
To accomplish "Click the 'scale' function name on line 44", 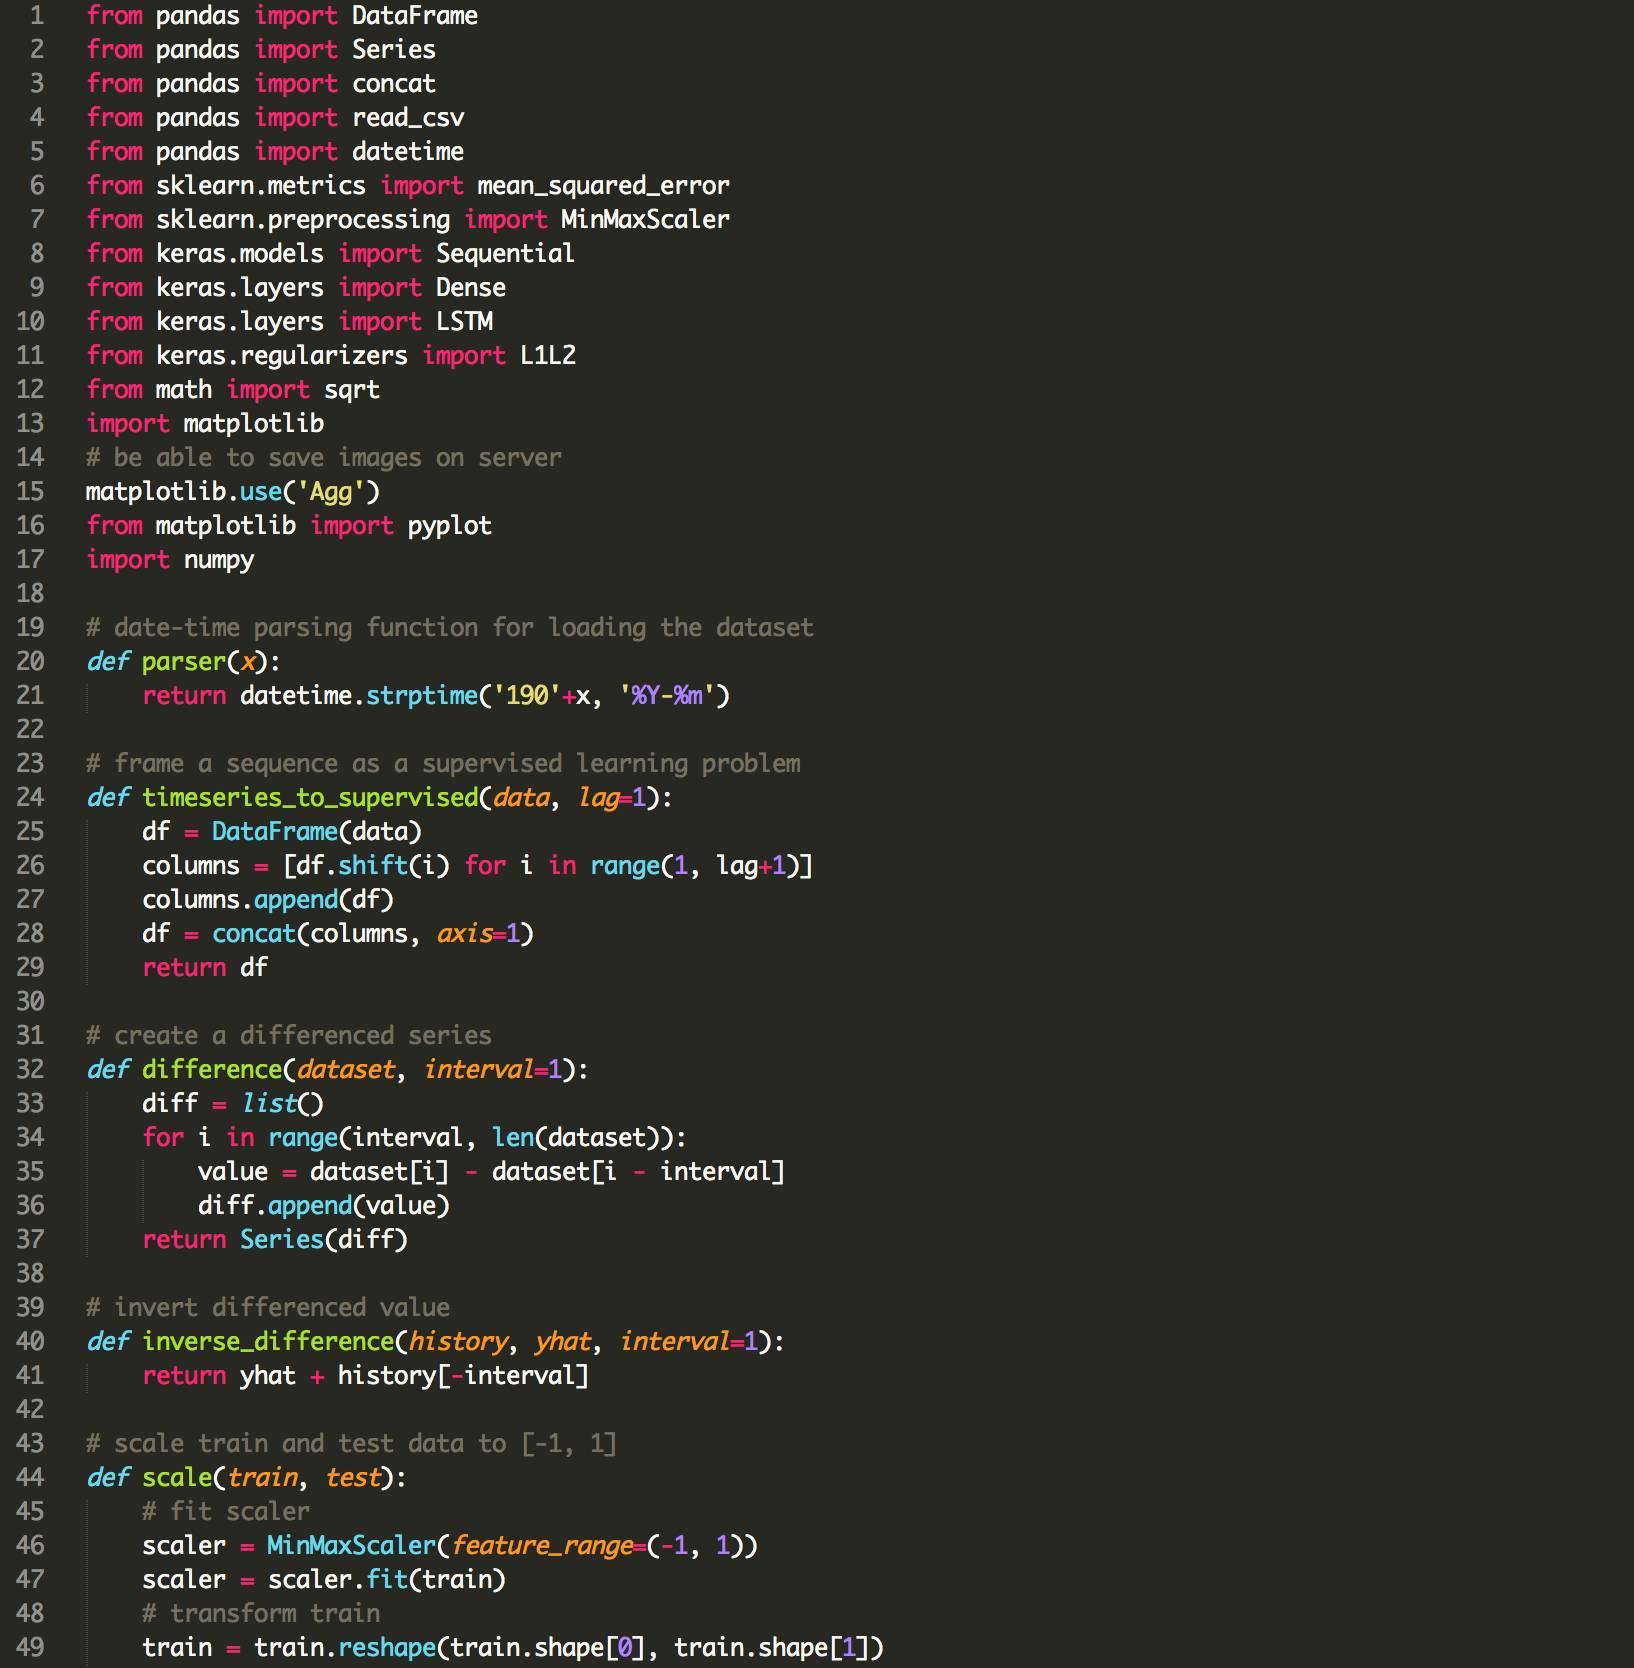I will click(177, 1478).
